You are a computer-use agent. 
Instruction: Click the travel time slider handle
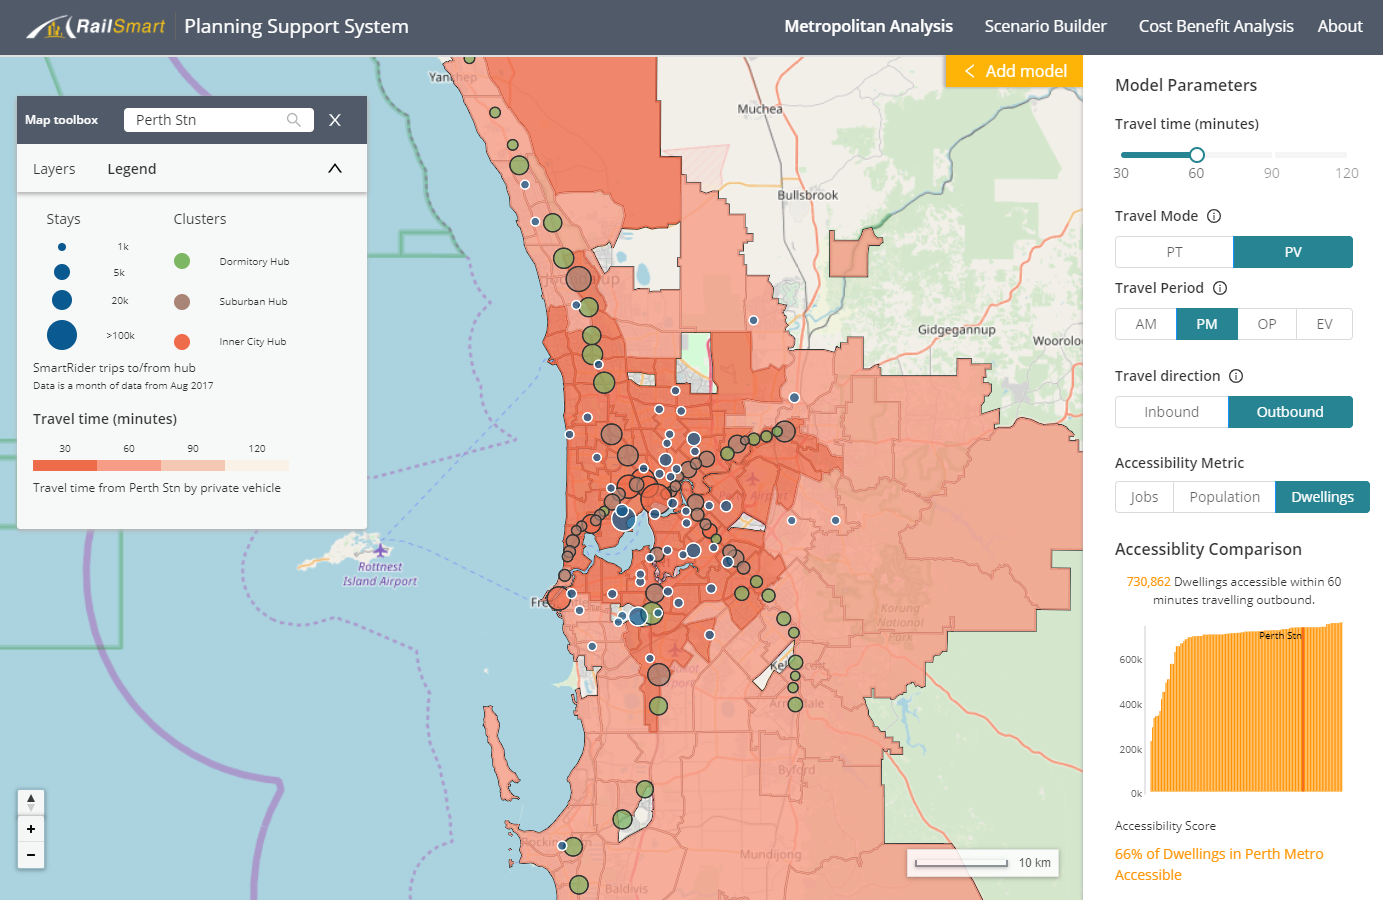(x=1197, y=155)
